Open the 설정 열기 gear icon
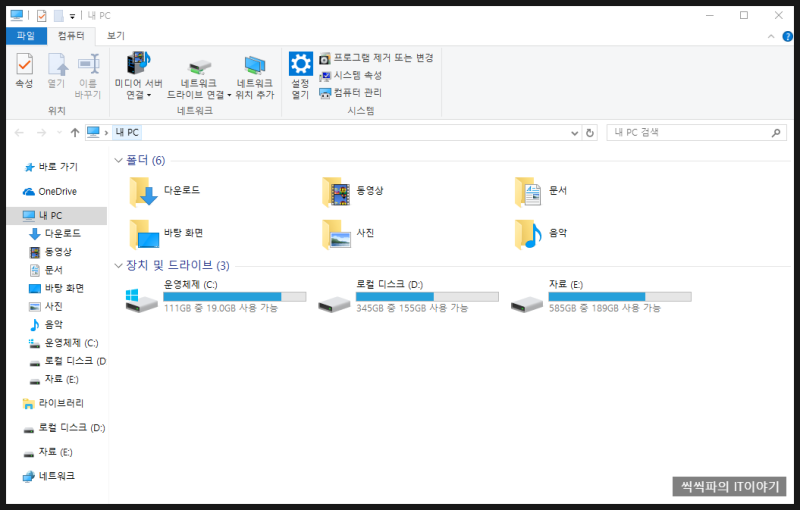Image resolution: width=800 pixels, height=510 pixels. click(x=301, y=75)
